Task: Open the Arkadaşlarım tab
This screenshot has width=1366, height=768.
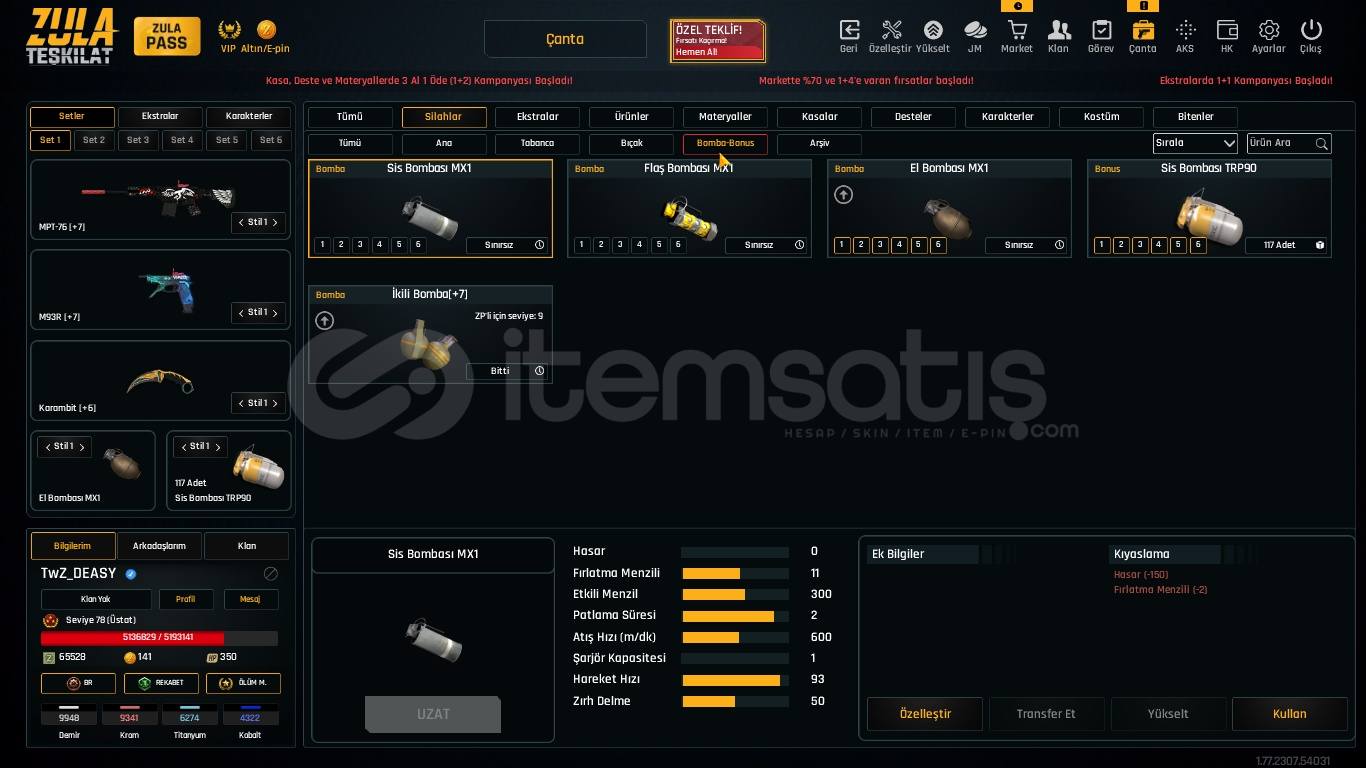Action: 160,546
